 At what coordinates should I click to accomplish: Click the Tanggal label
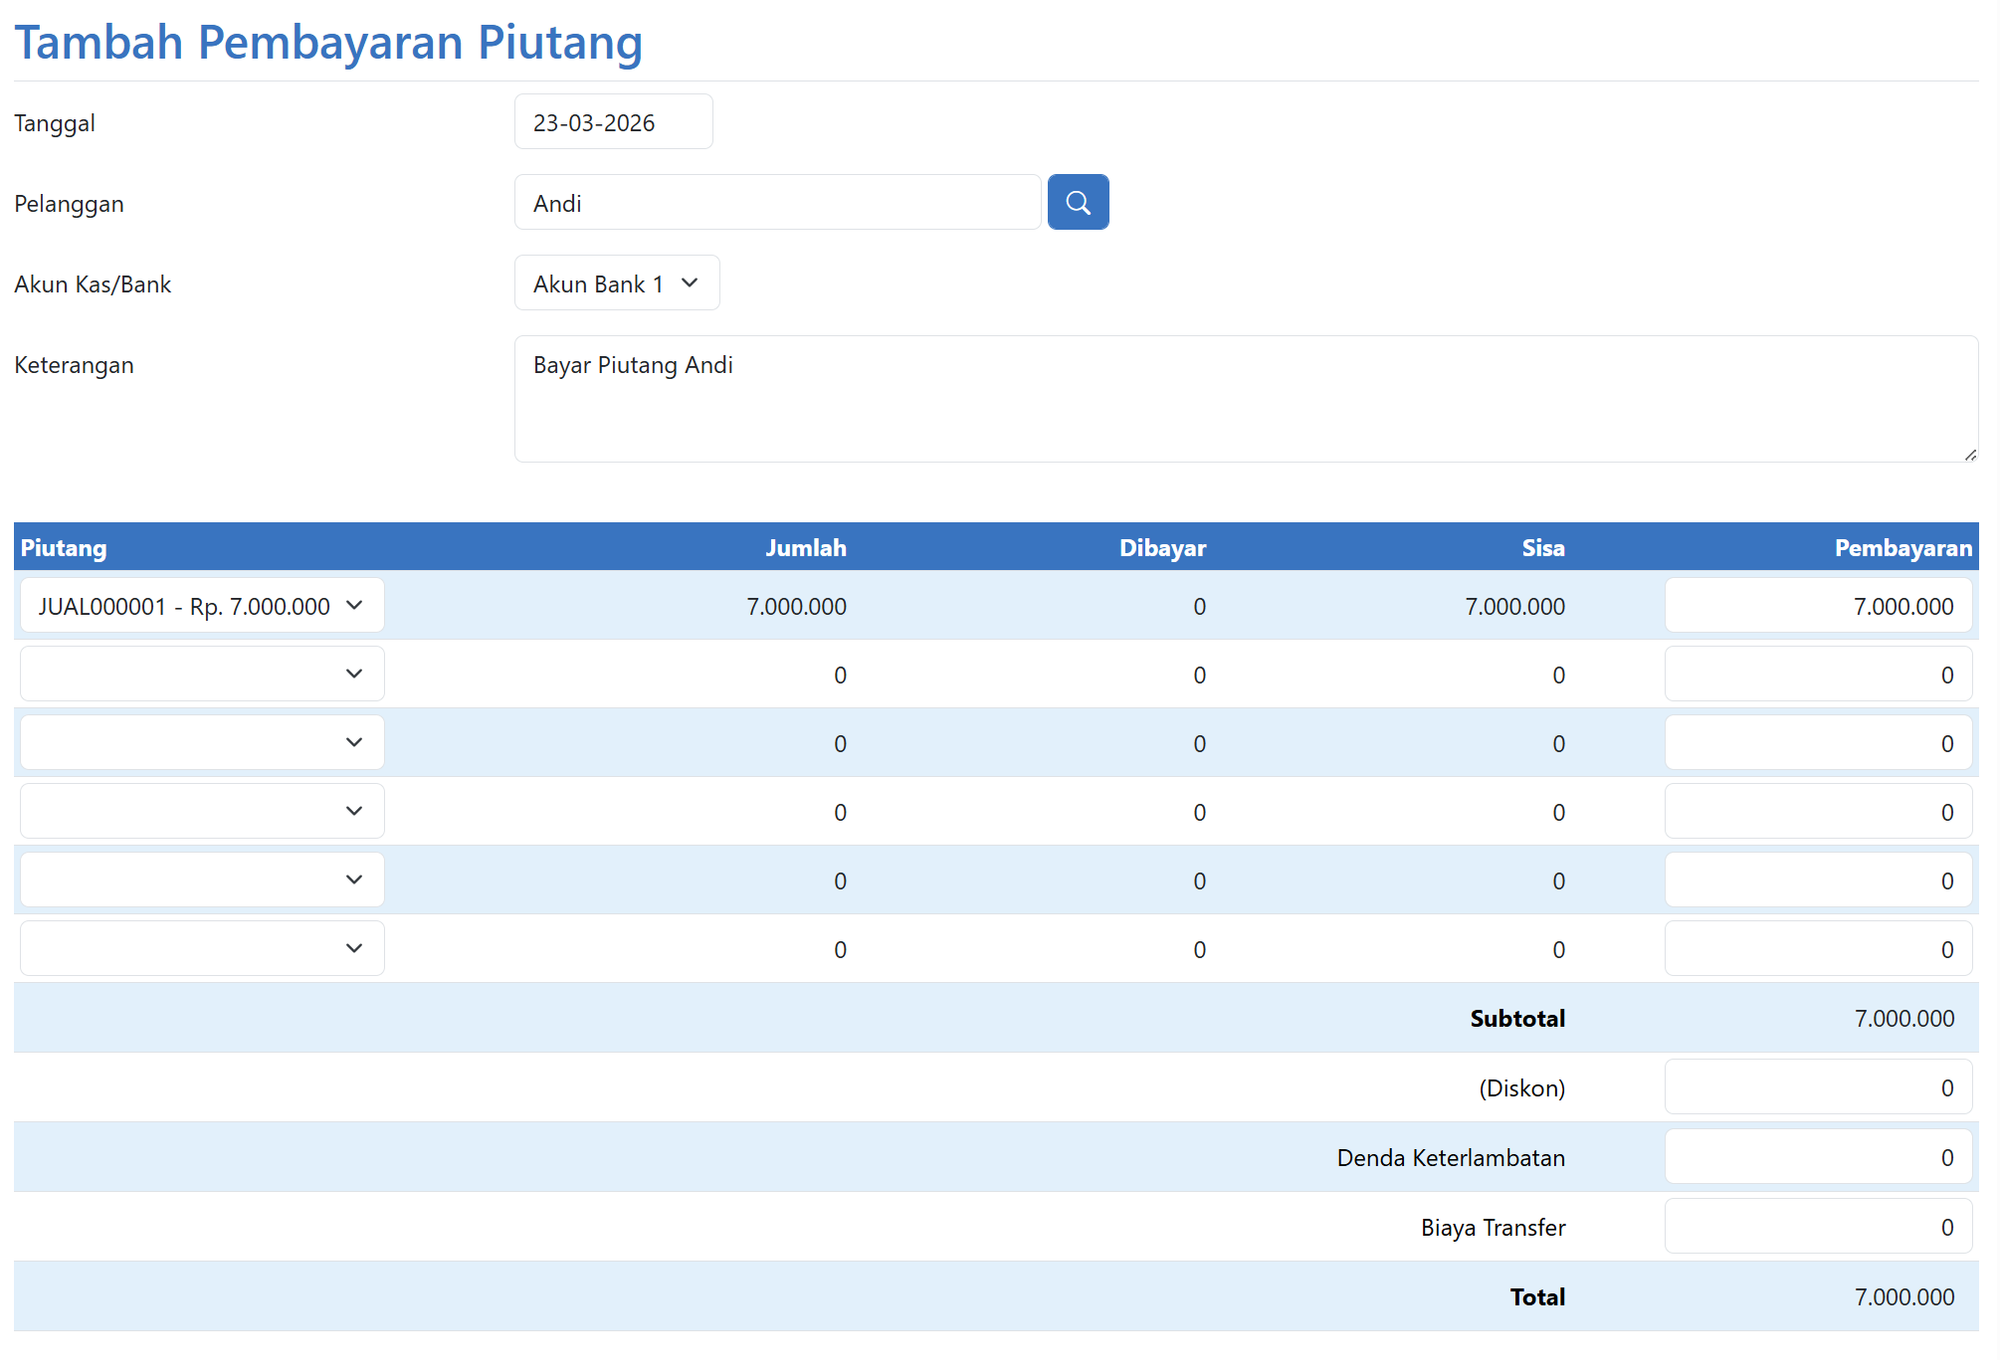coord(55,123)
